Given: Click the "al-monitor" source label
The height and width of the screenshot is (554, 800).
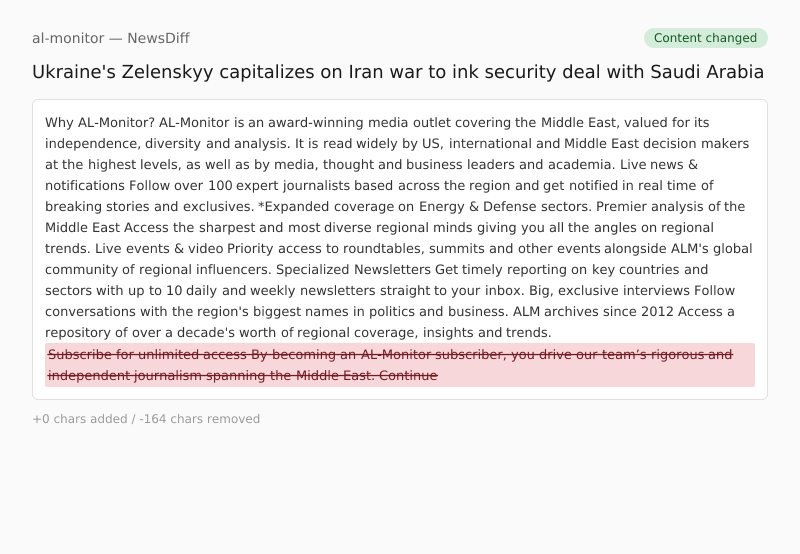Looking at the screenshot, I should [x=68, y=38].
